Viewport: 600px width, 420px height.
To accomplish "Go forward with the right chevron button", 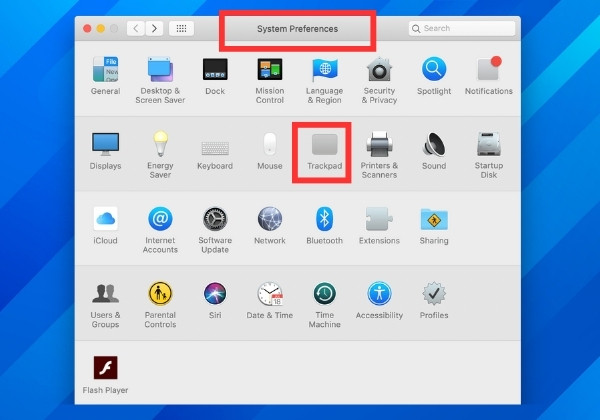I will pyautogui.click(x=154, y=28).
